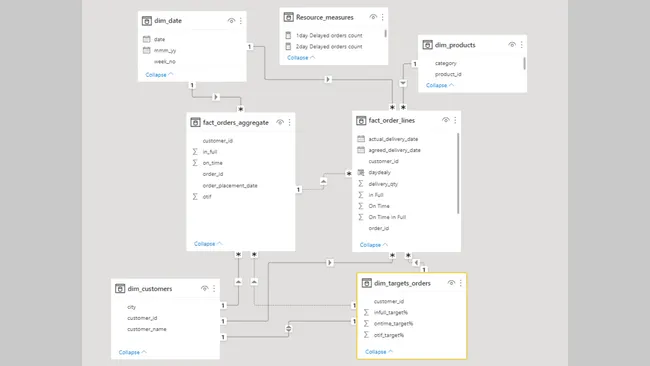
Task: Click the dim_date table icon
Action: click(147, 21)
